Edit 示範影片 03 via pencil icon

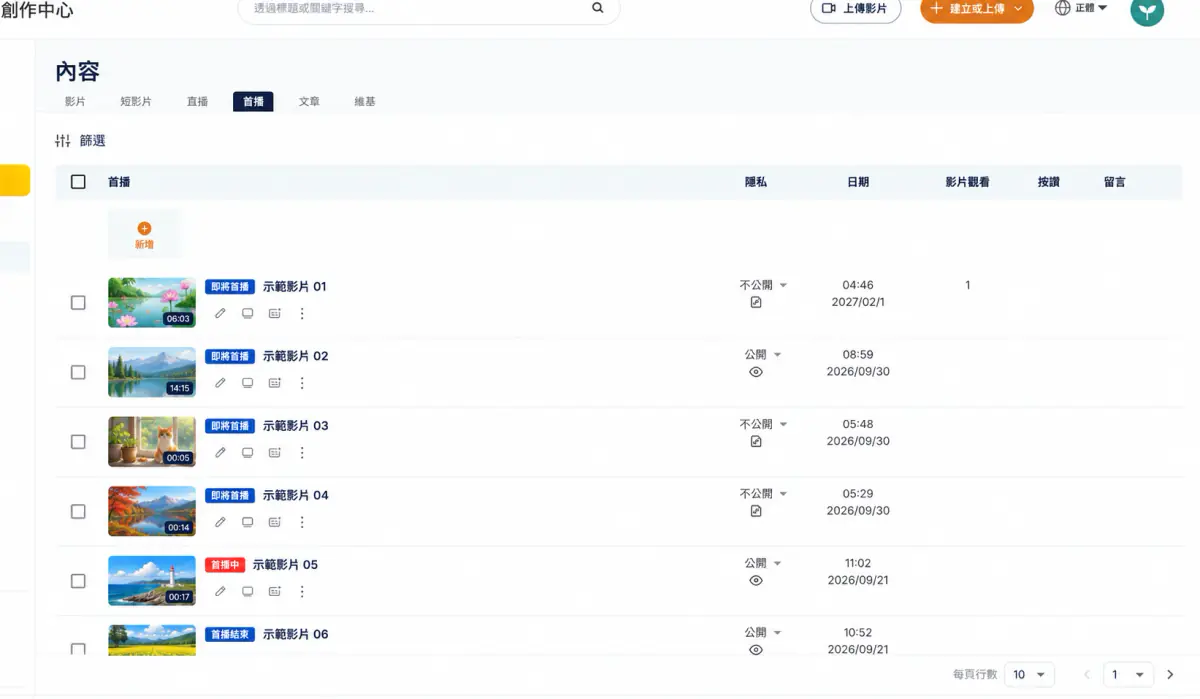(220, 452)
